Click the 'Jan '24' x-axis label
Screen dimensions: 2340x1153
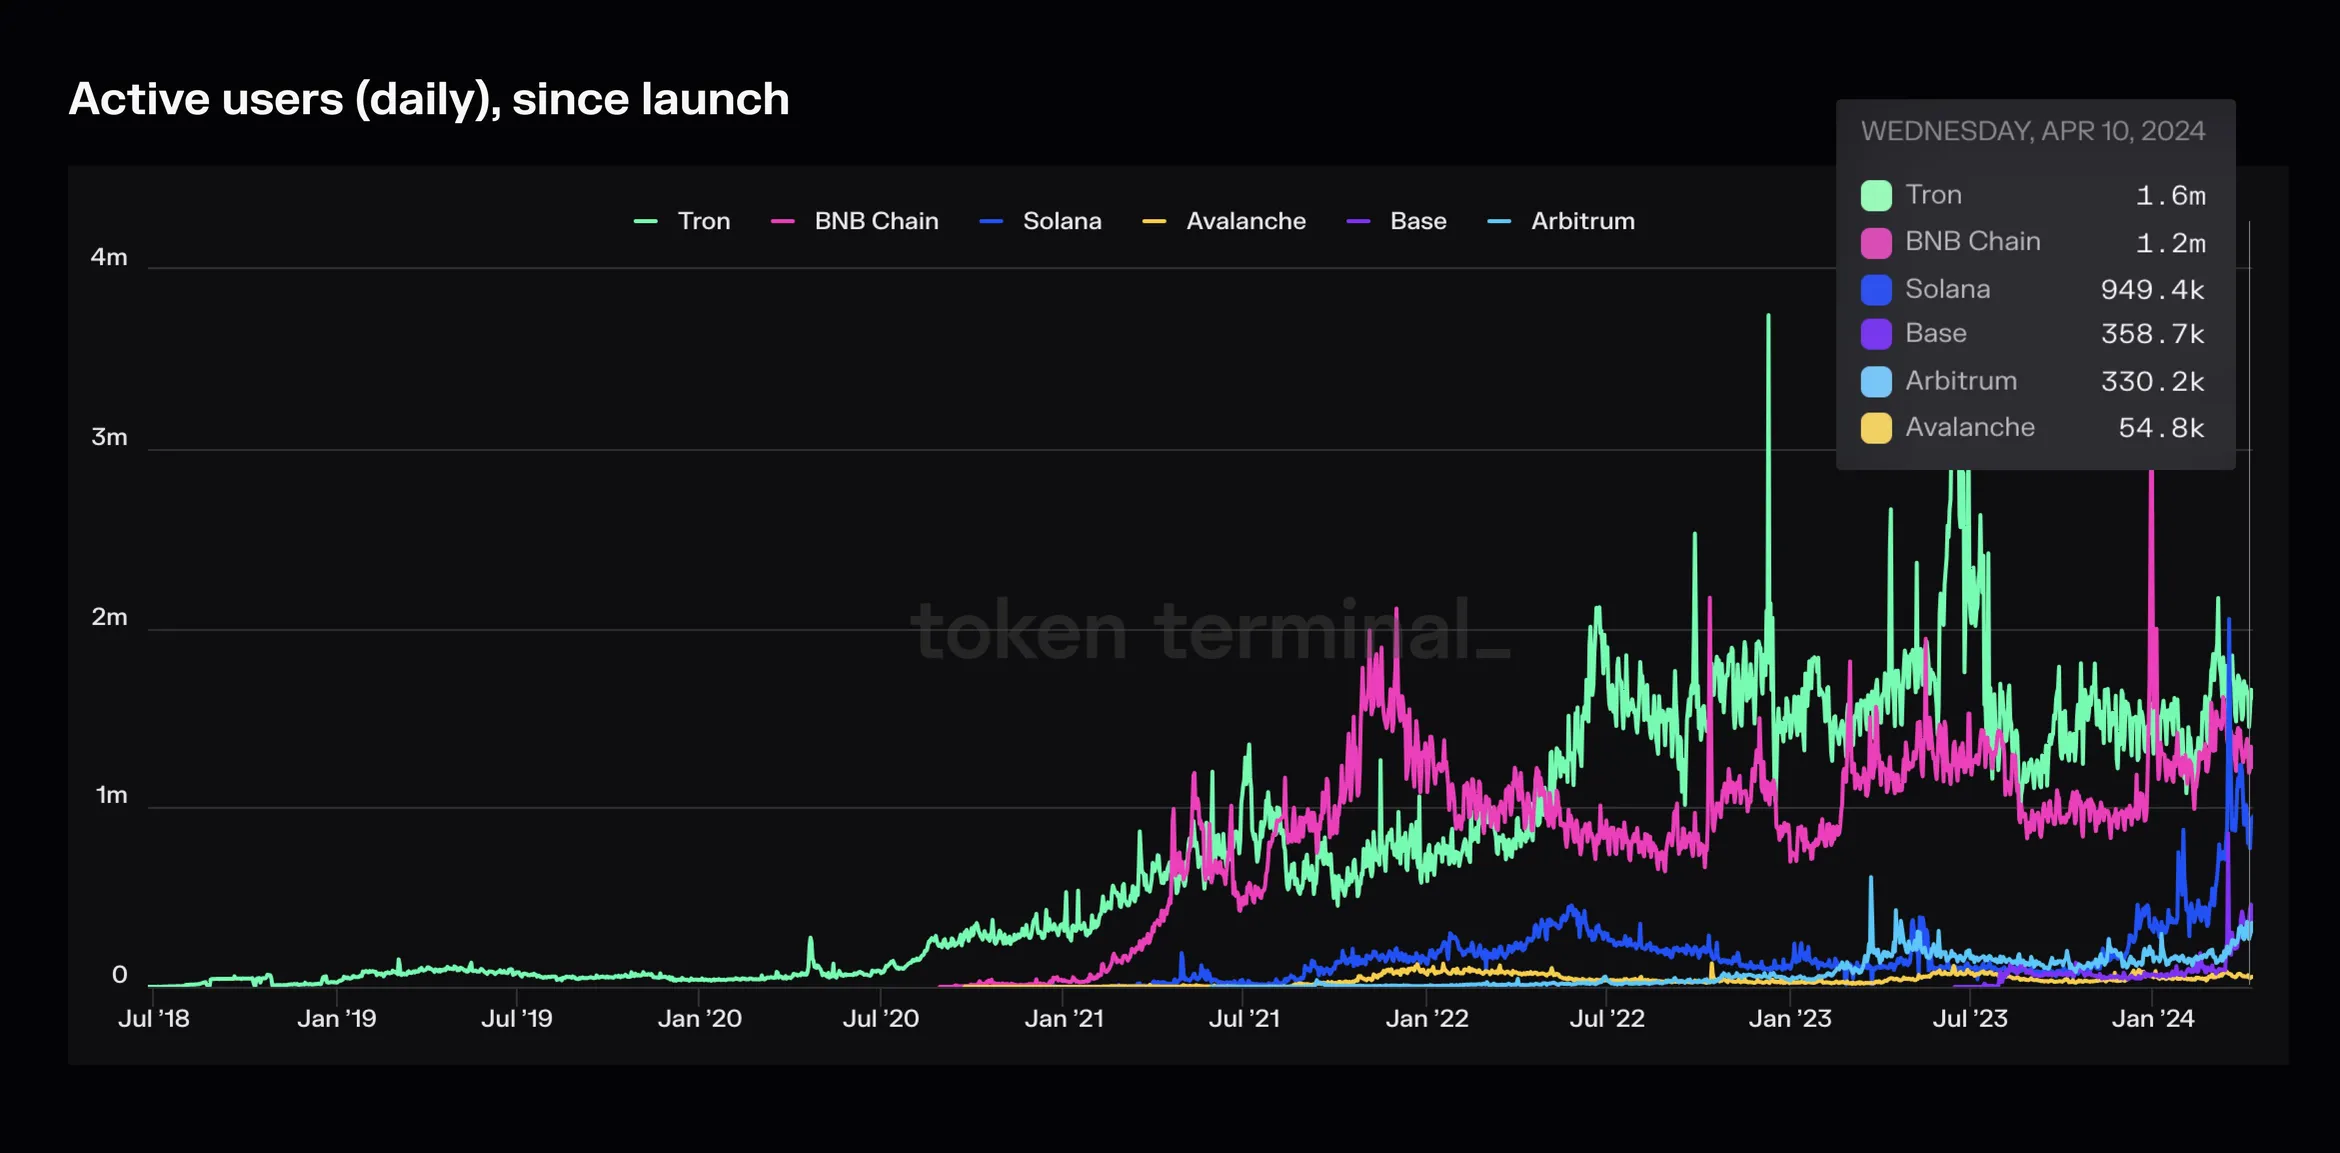click(x=2152, y=1019)
